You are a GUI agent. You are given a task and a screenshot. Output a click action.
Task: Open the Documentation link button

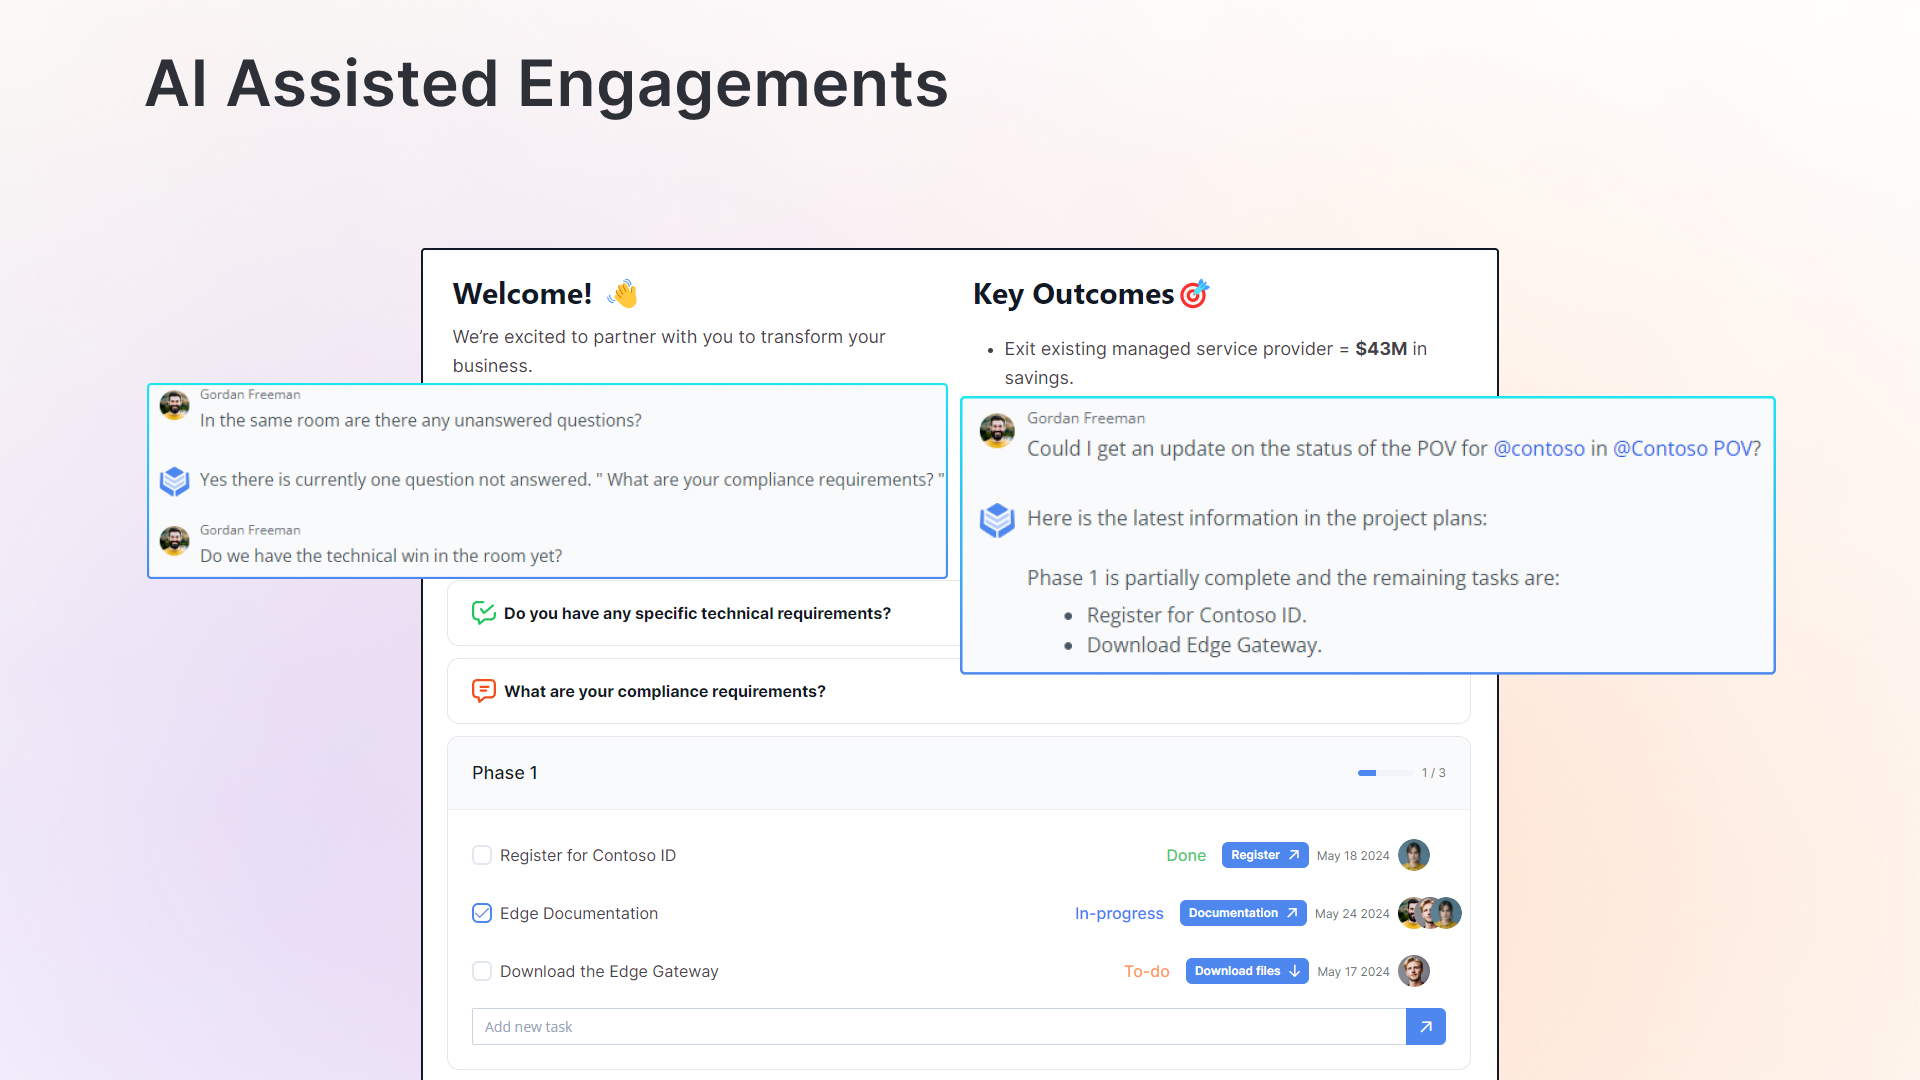click(1242, 913)
